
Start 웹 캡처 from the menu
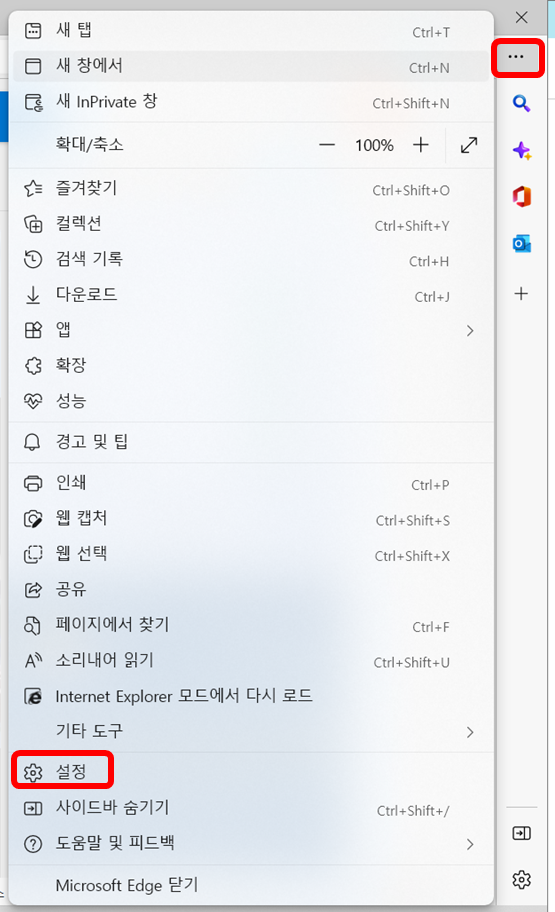pyautogui.click(x=251, y=519)
